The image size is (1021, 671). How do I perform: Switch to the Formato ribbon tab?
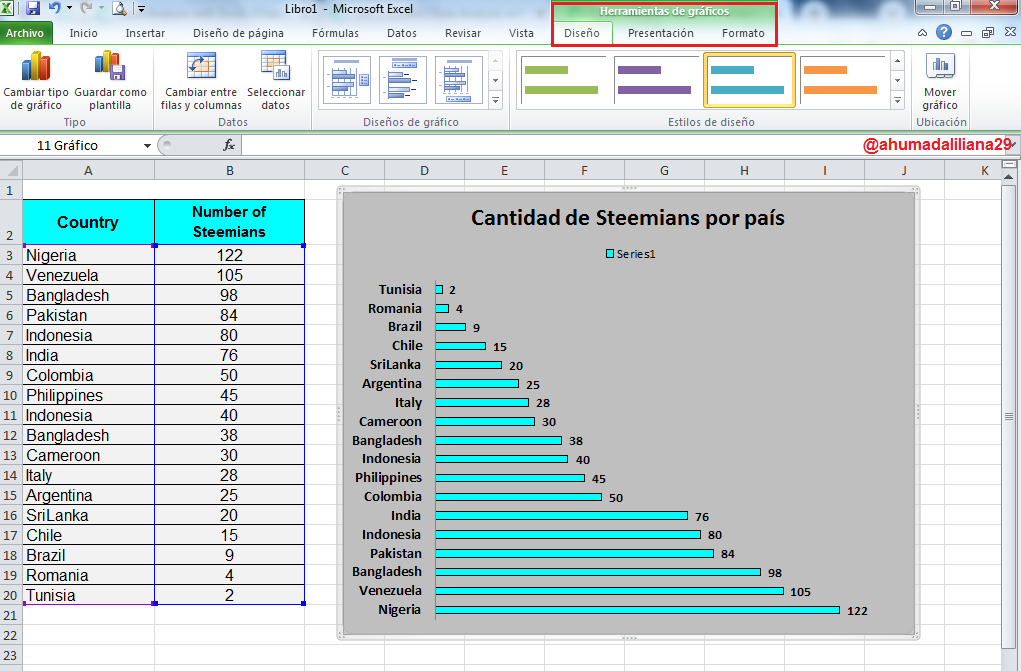pos(743,33)
